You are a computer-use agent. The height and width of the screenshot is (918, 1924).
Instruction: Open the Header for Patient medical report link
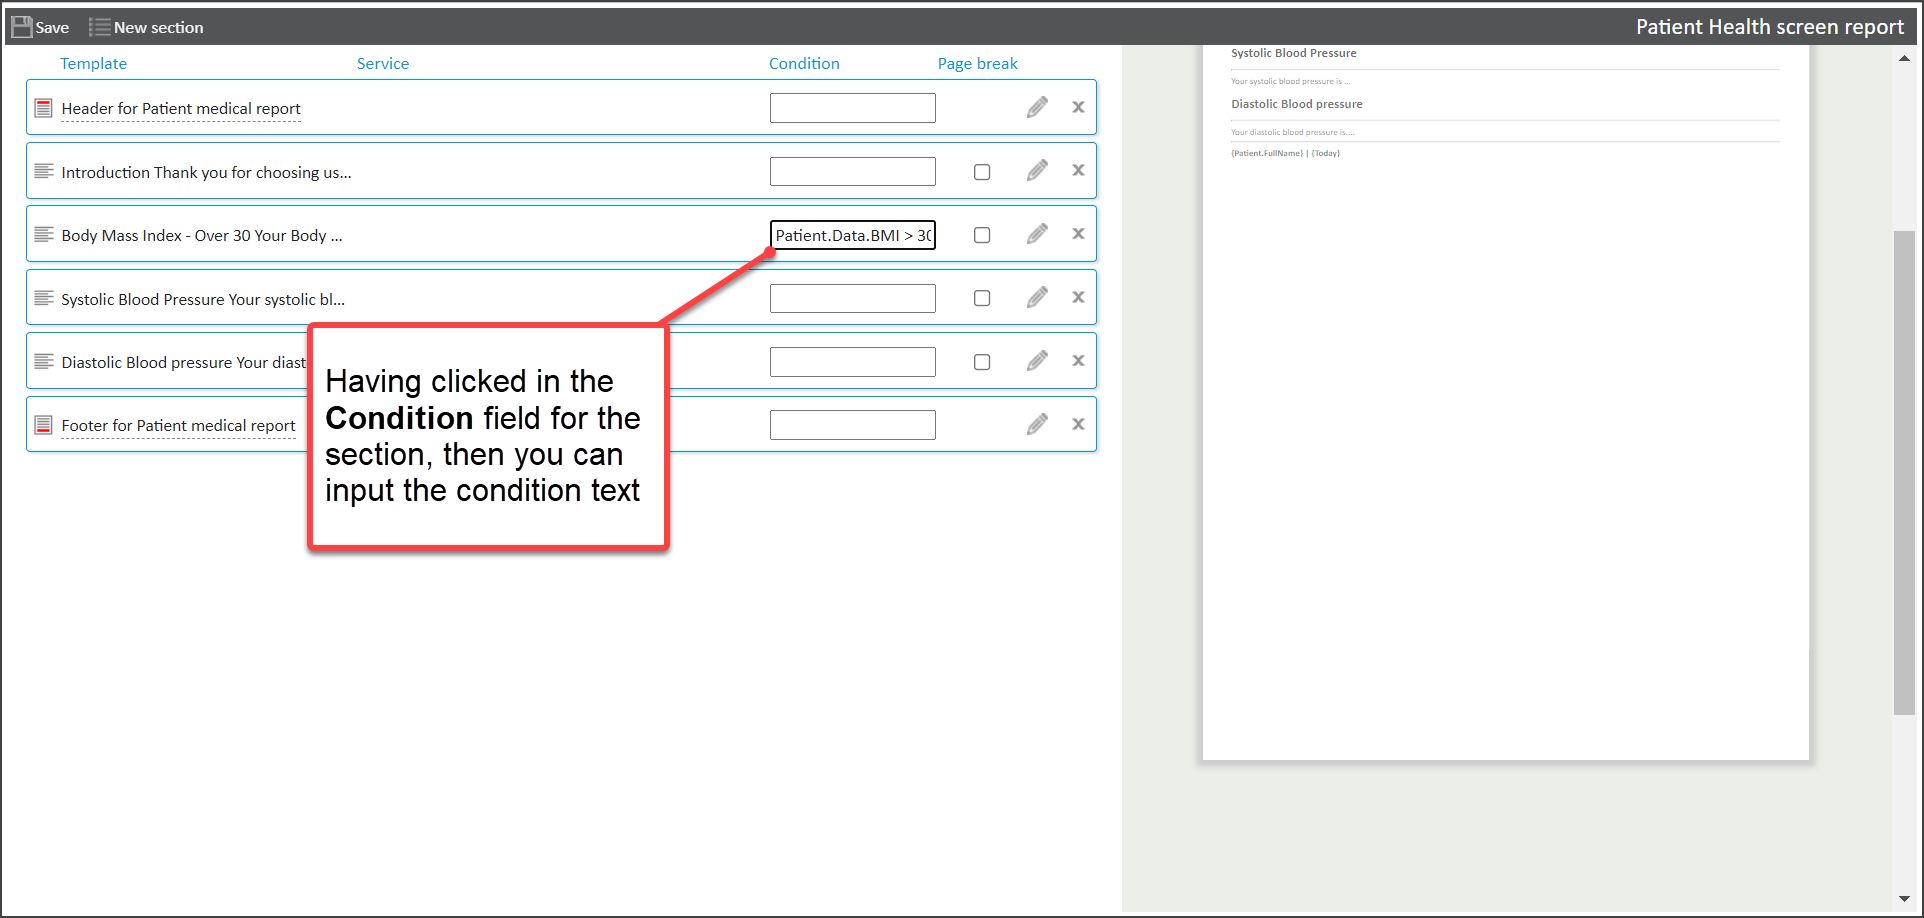point(181,109)
